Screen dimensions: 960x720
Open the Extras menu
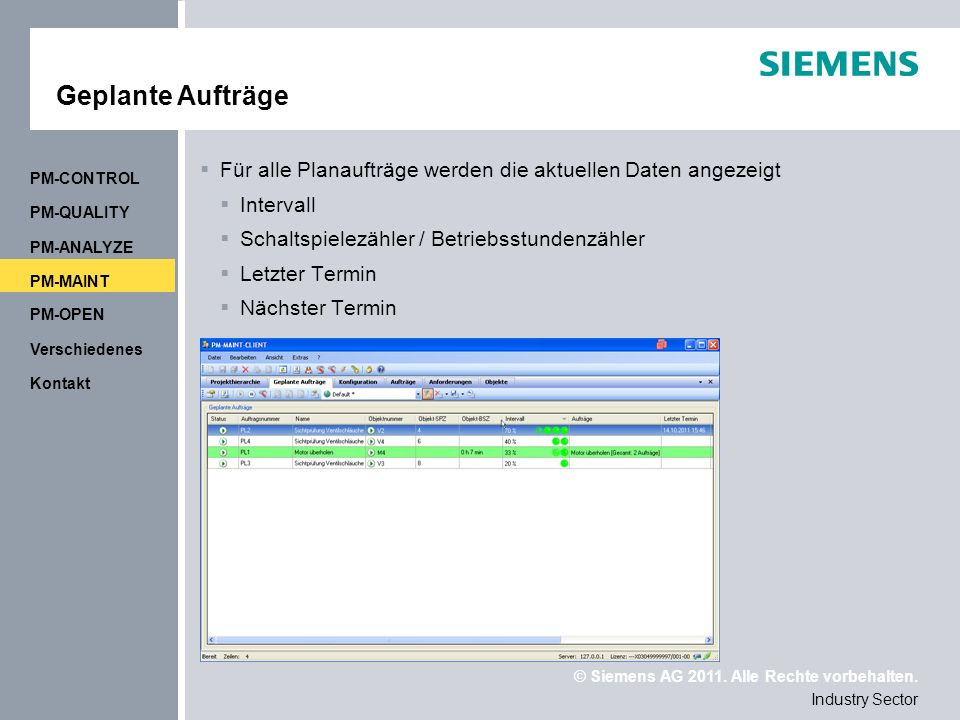[301, 358]
